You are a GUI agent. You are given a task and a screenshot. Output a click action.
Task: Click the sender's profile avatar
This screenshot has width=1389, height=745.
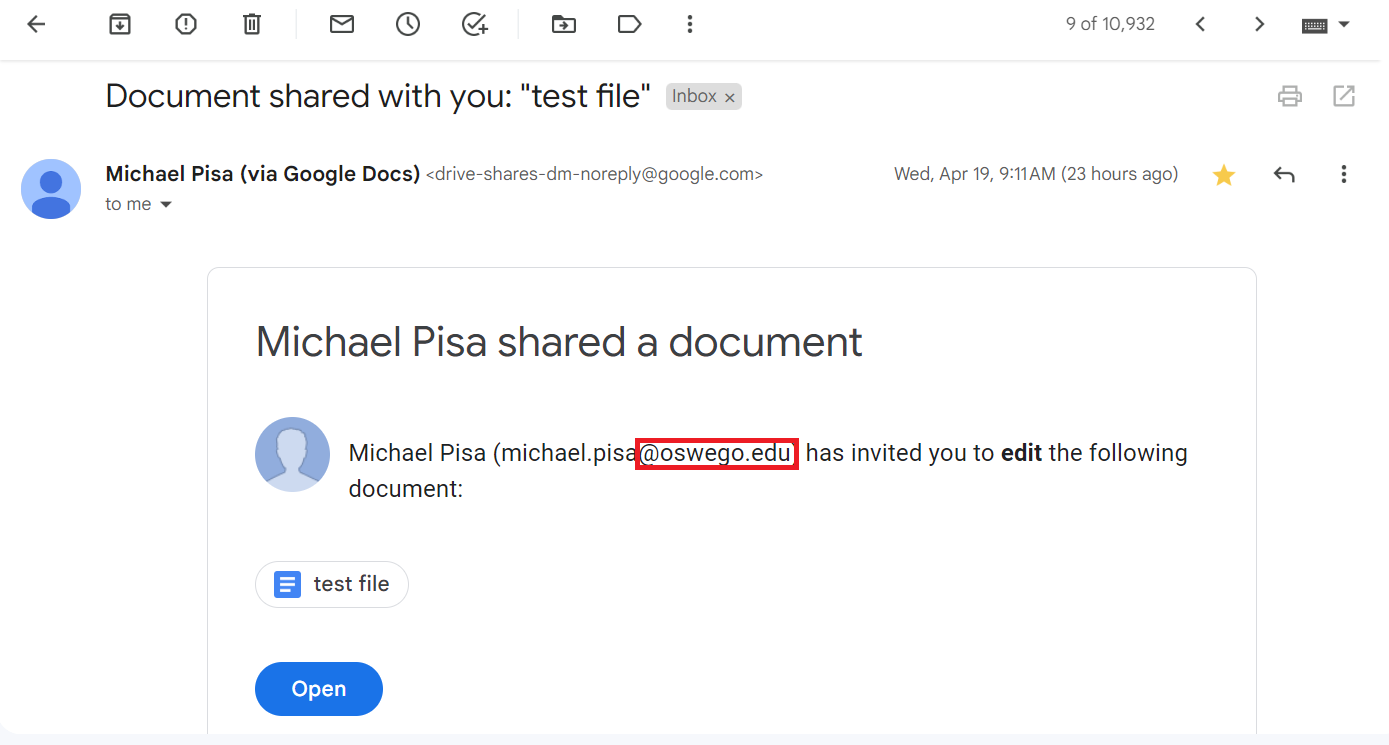click(51, 189)
